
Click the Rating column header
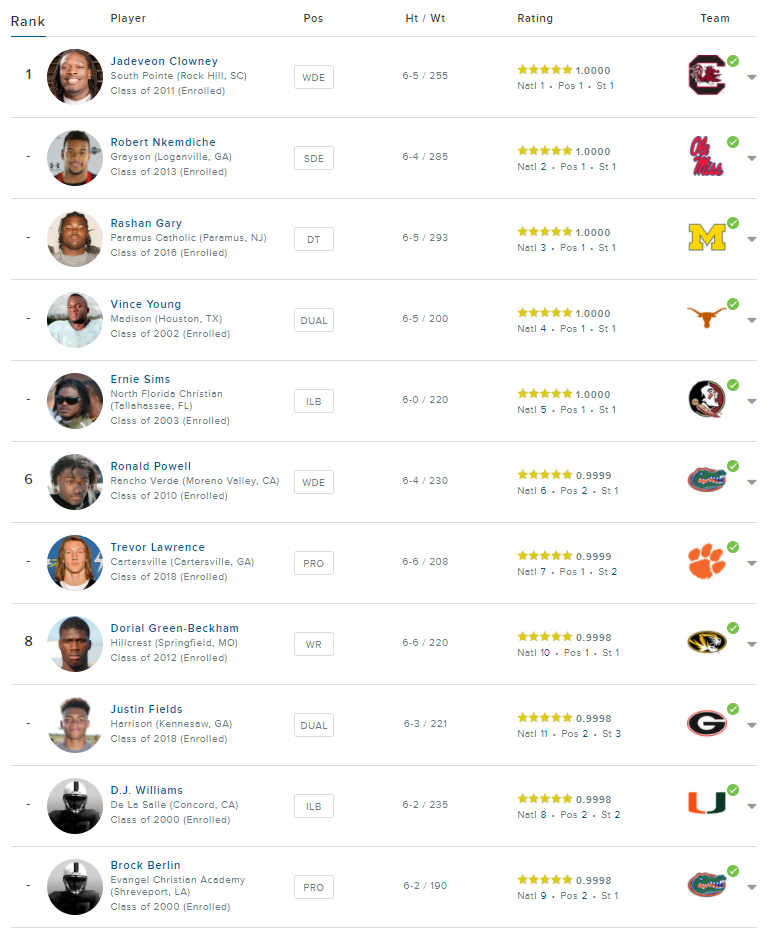coord(535,18)
